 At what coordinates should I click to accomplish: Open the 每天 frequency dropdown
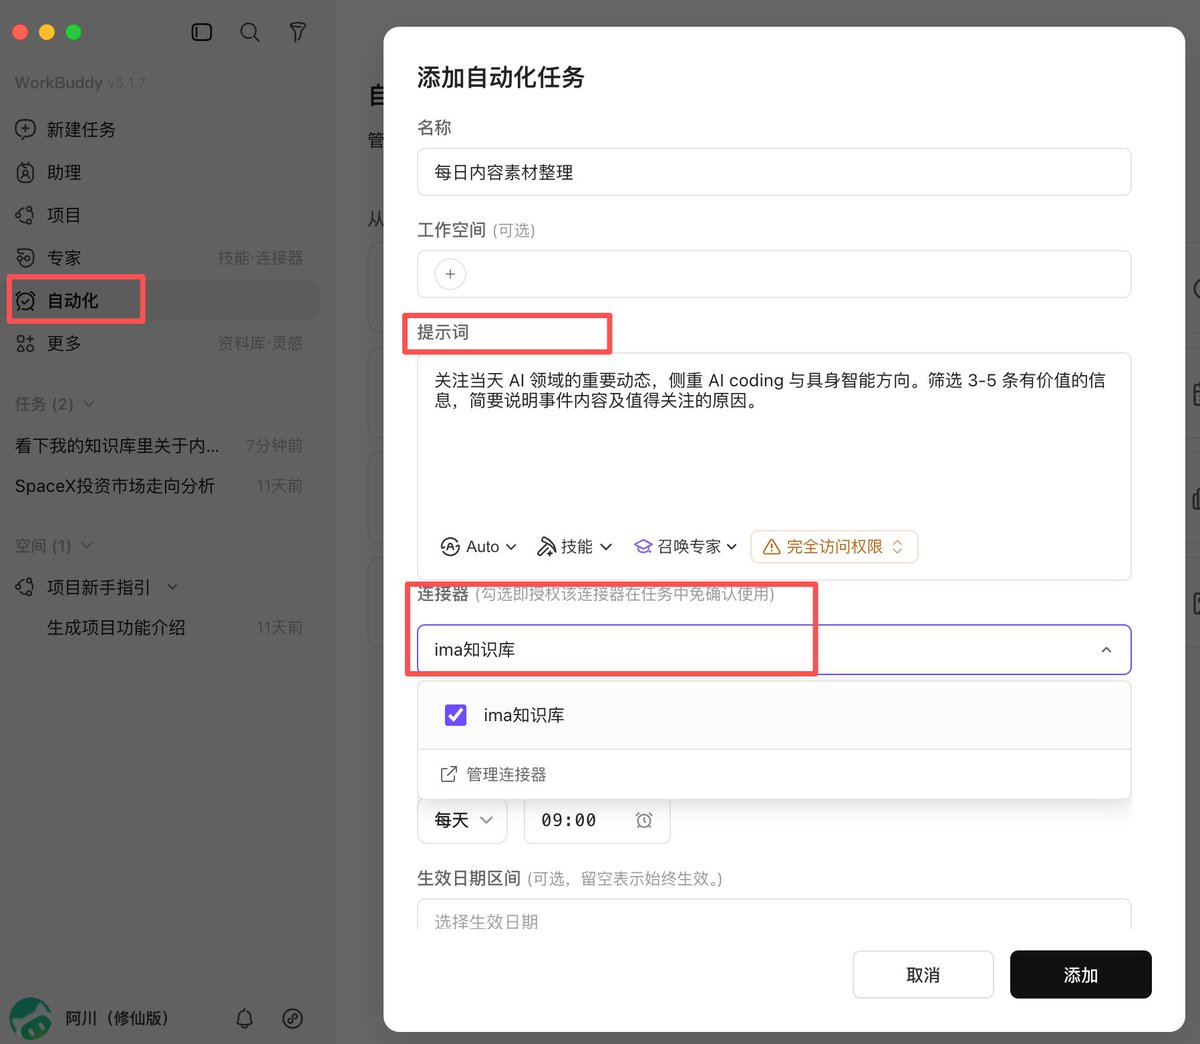click(462, 820)
